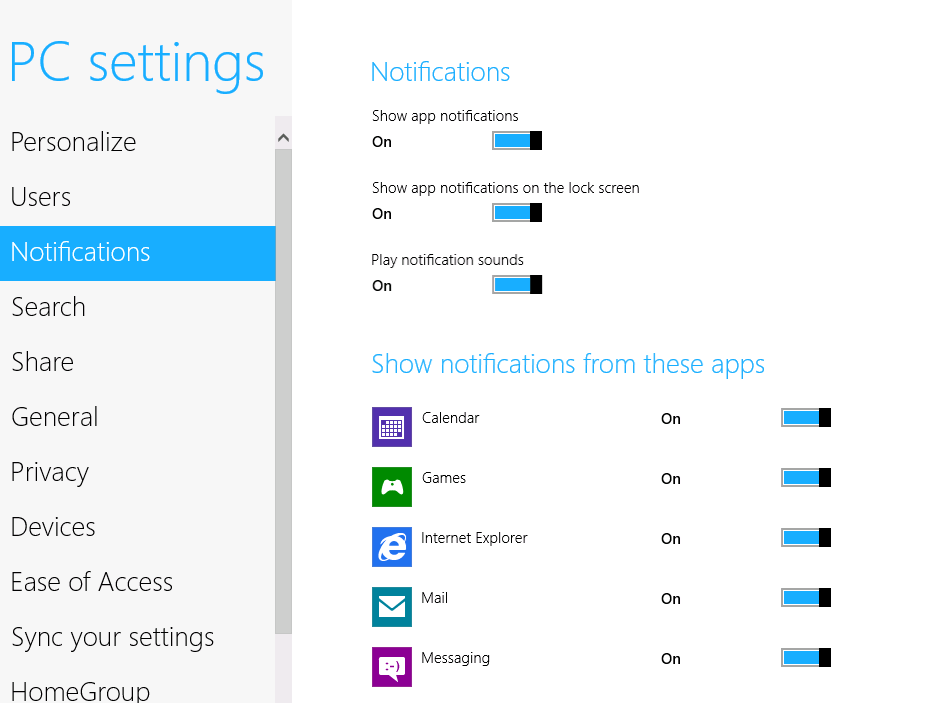Open the Personalize settings category
The image size is (935, 703).
pos(138,143)
